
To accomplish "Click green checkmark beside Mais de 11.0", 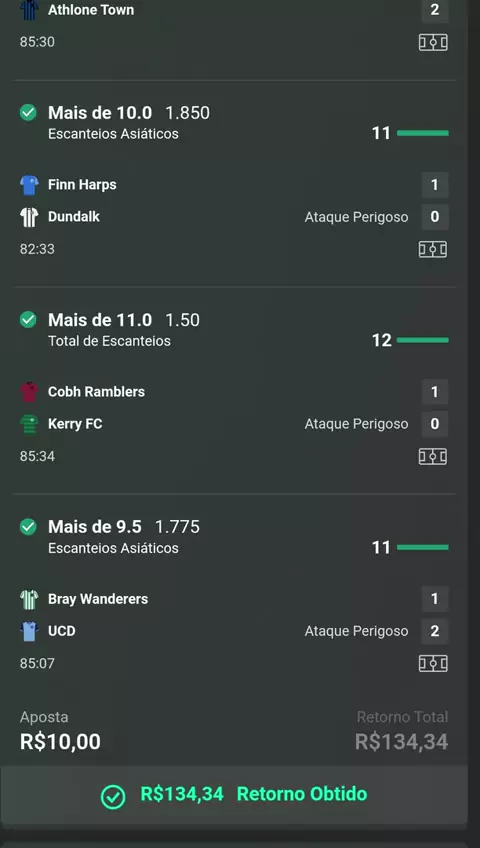I will point(28,320).
